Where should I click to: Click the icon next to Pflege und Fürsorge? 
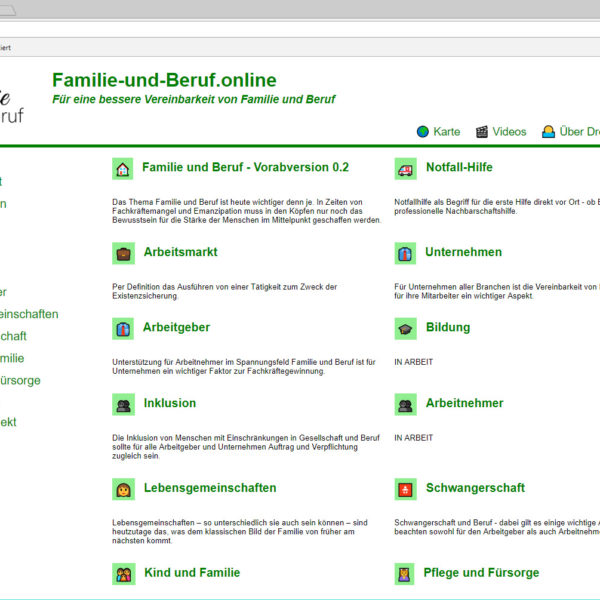coord(405,574)
